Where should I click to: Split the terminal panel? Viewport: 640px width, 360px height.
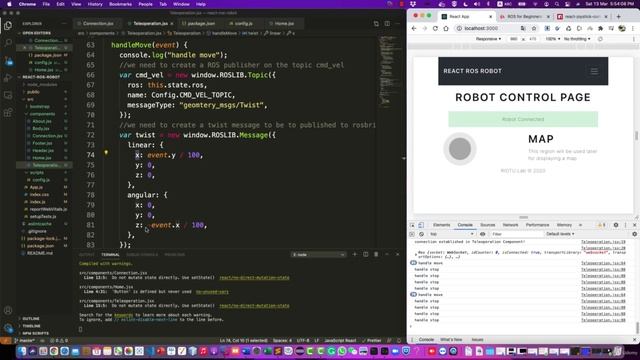point(365,254)
